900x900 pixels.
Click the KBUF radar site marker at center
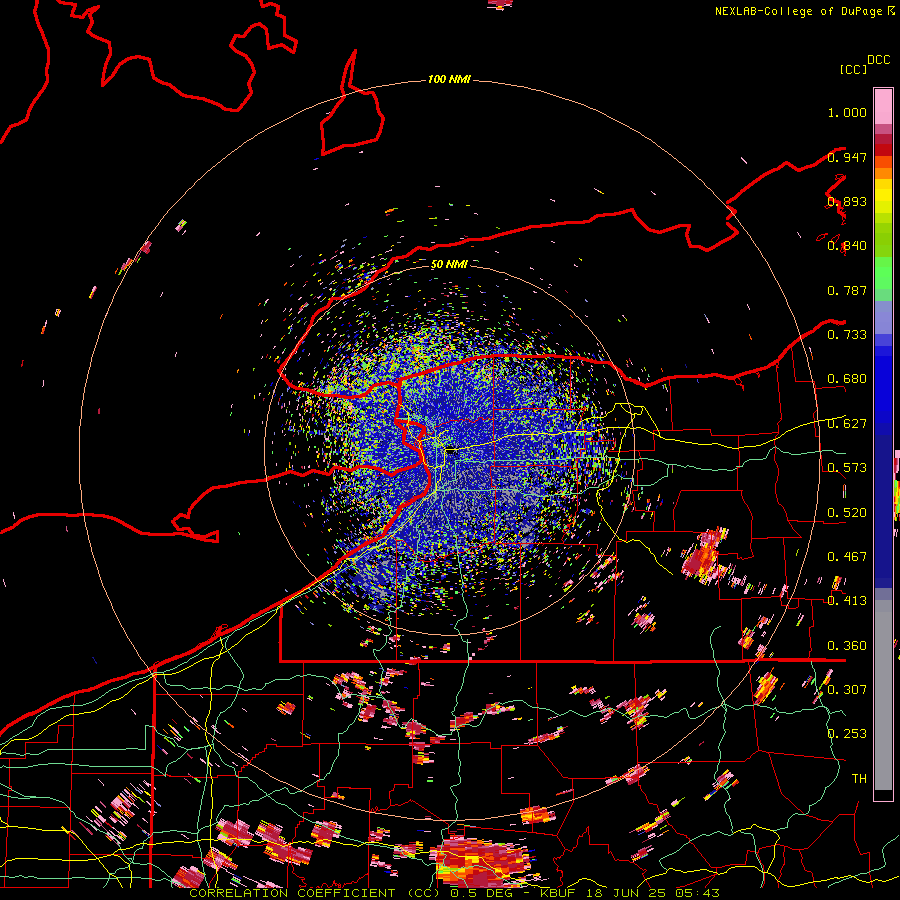click(451, 451)
